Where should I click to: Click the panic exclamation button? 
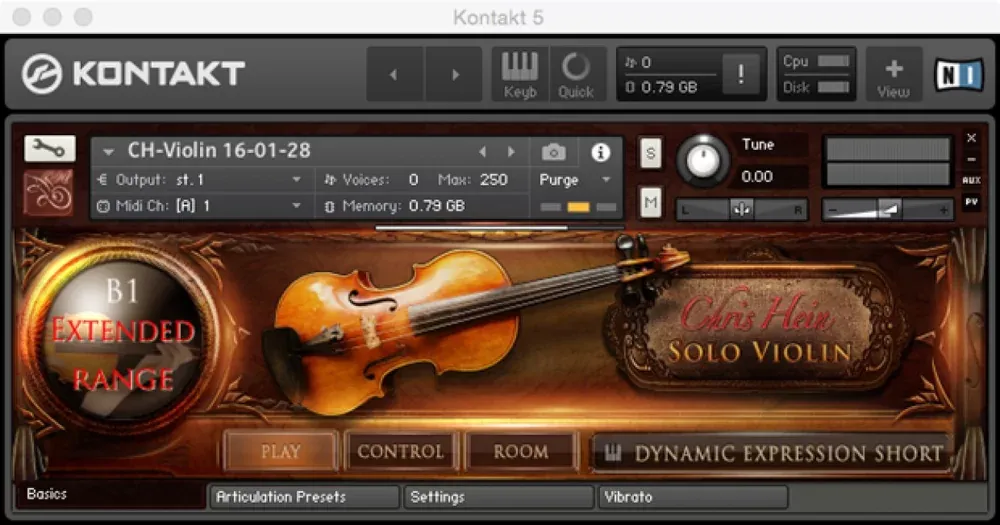[x=740, y=75]
